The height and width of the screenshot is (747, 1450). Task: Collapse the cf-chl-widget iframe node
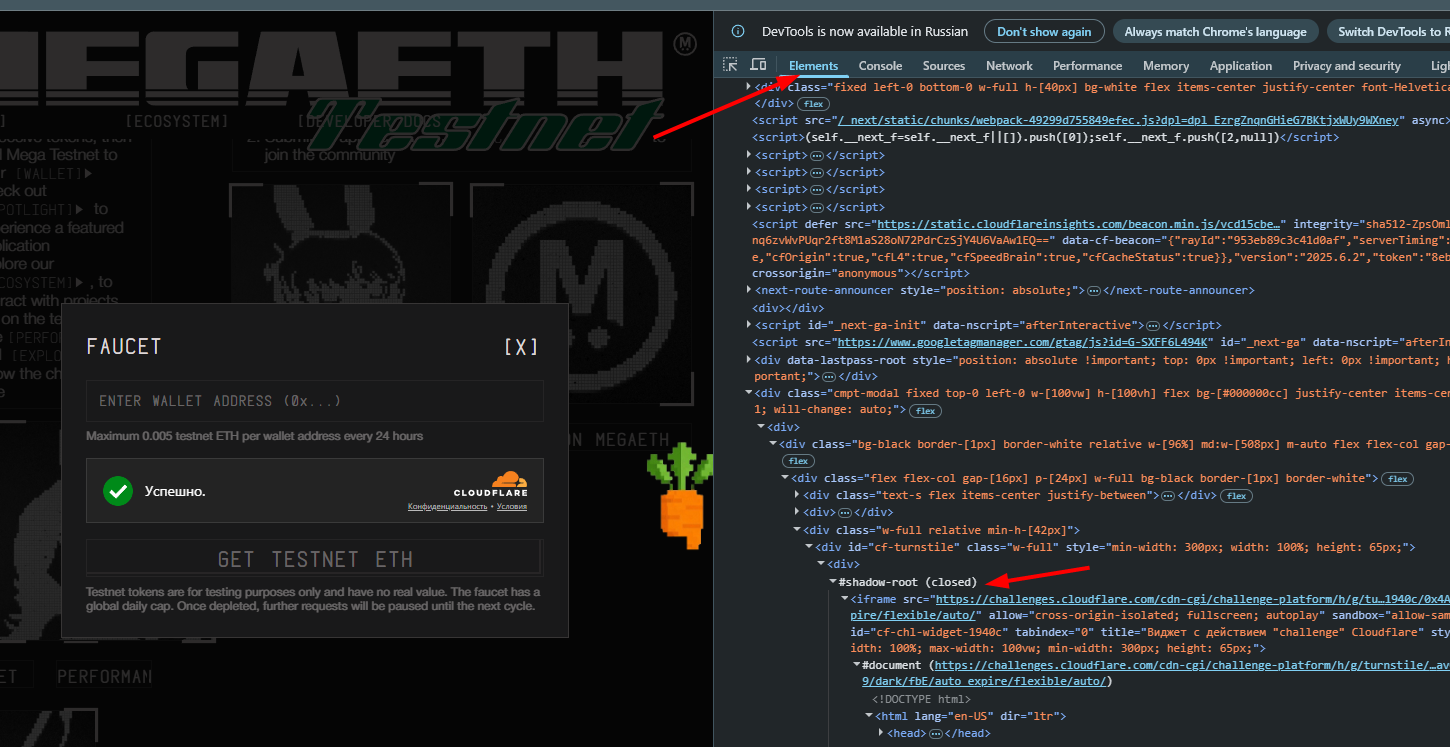click(844, 599)
